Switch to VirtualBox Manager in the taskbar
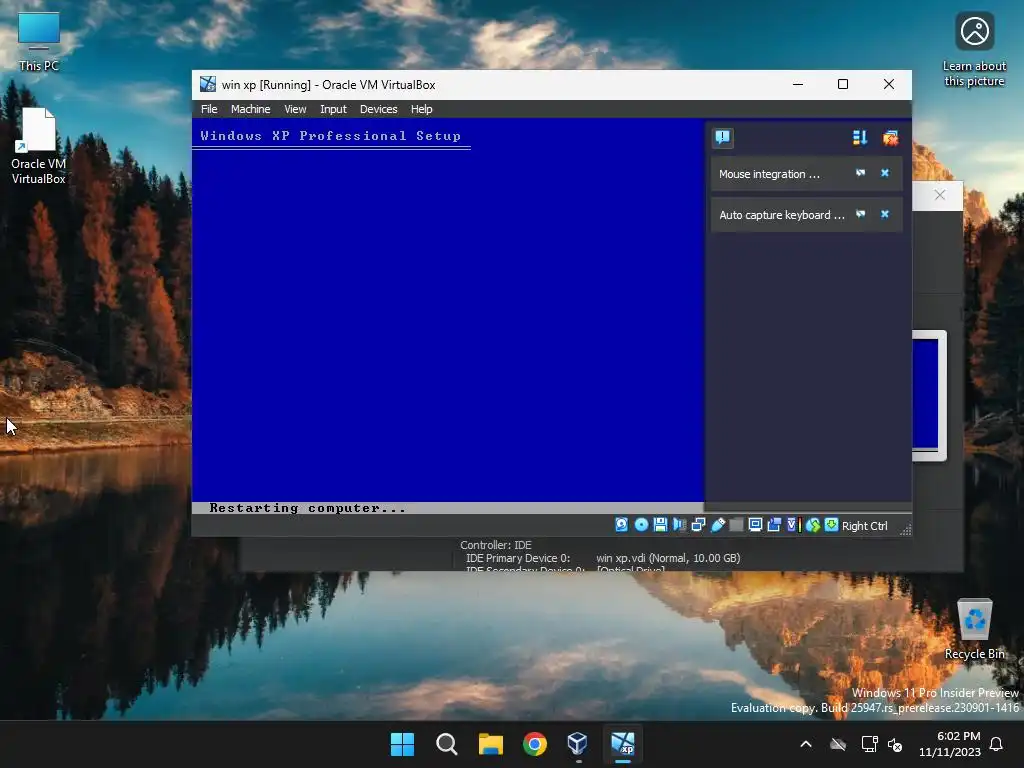This screenshot has width=1024, height=768. (x=579, y=744)
